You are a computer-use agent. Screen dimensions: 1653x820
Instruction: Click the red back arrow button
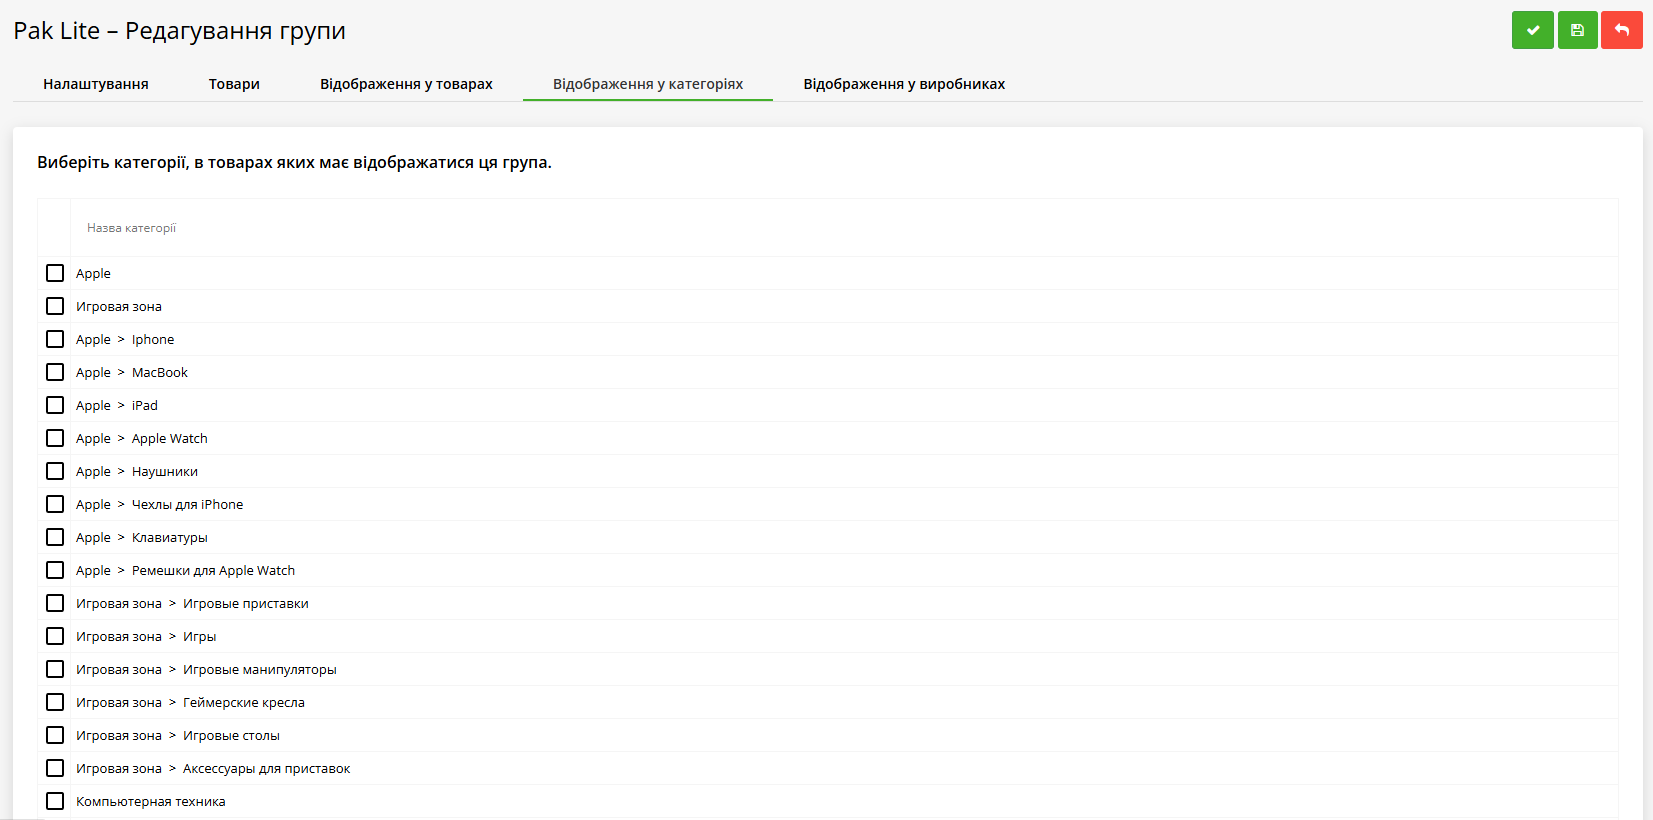1621,30
